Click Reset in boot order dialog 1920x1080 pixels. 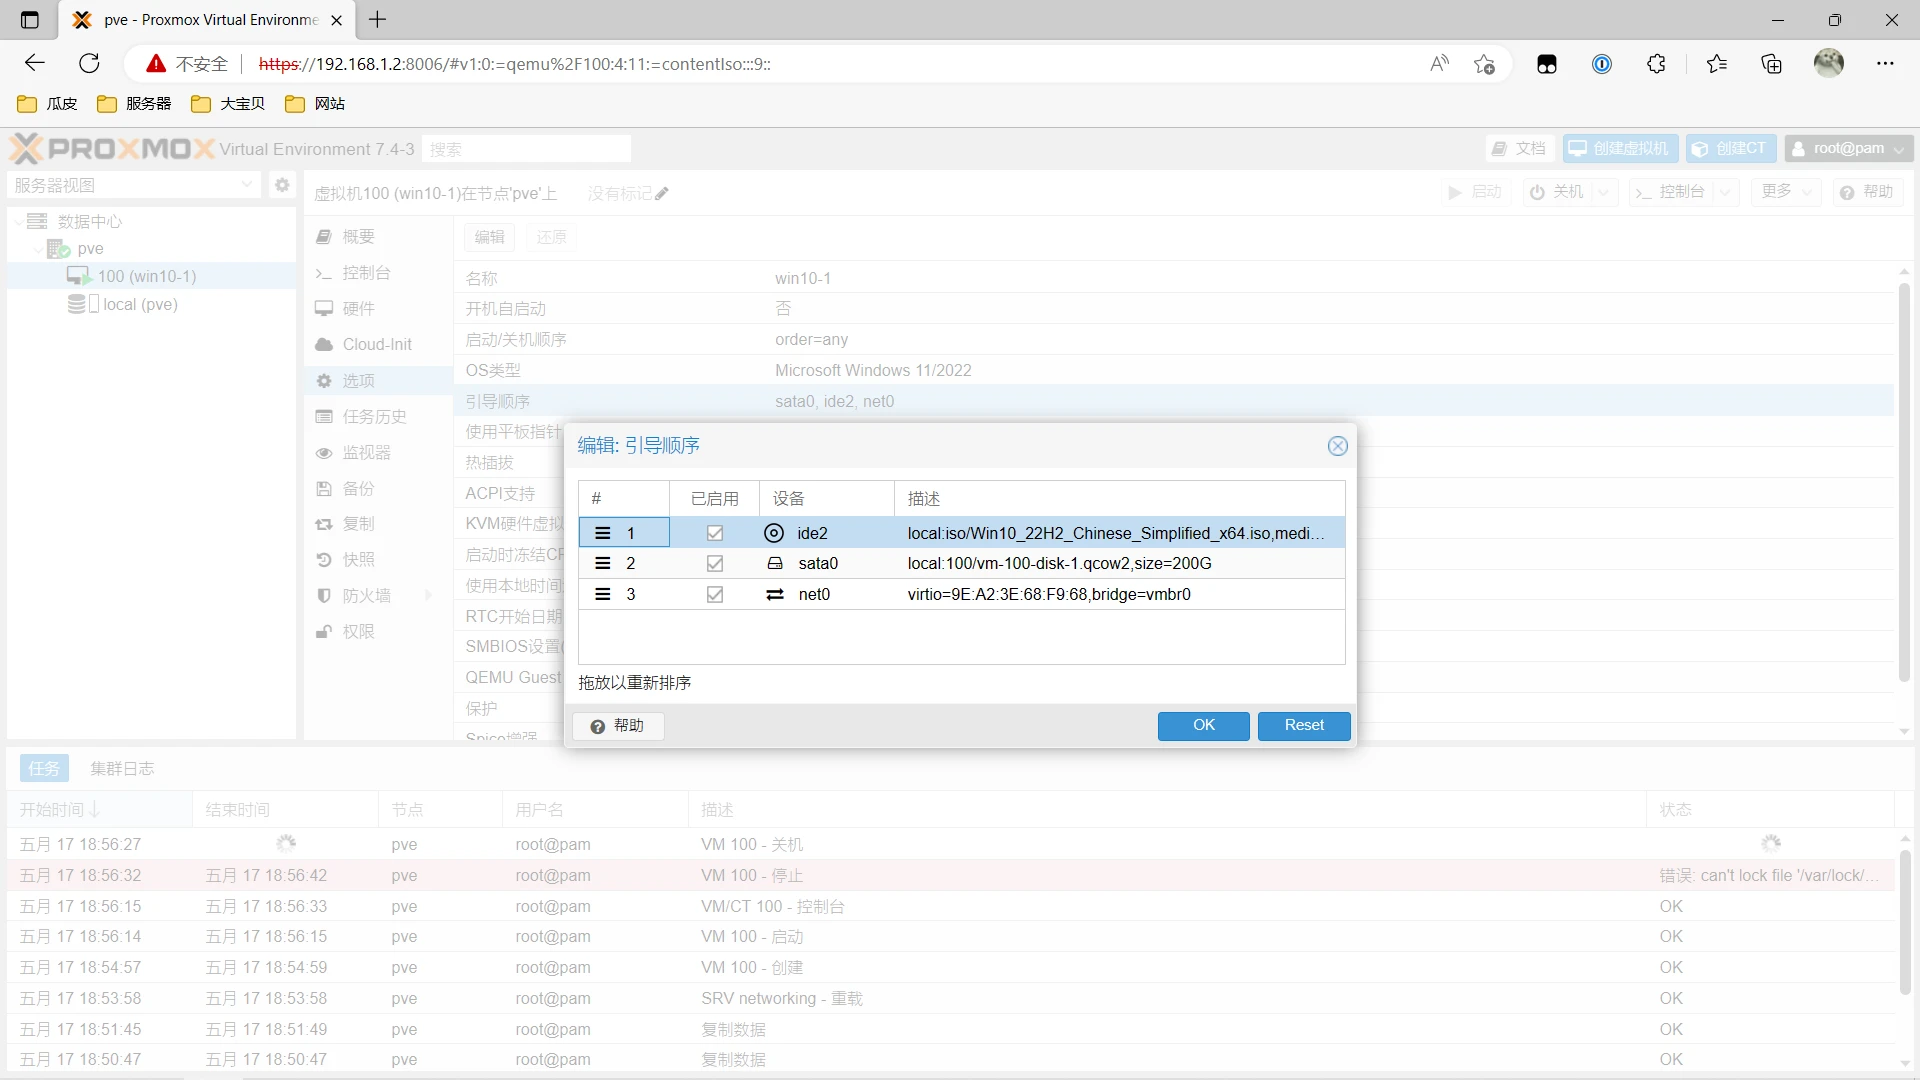pyautogui.click(x=1304, y=725)
